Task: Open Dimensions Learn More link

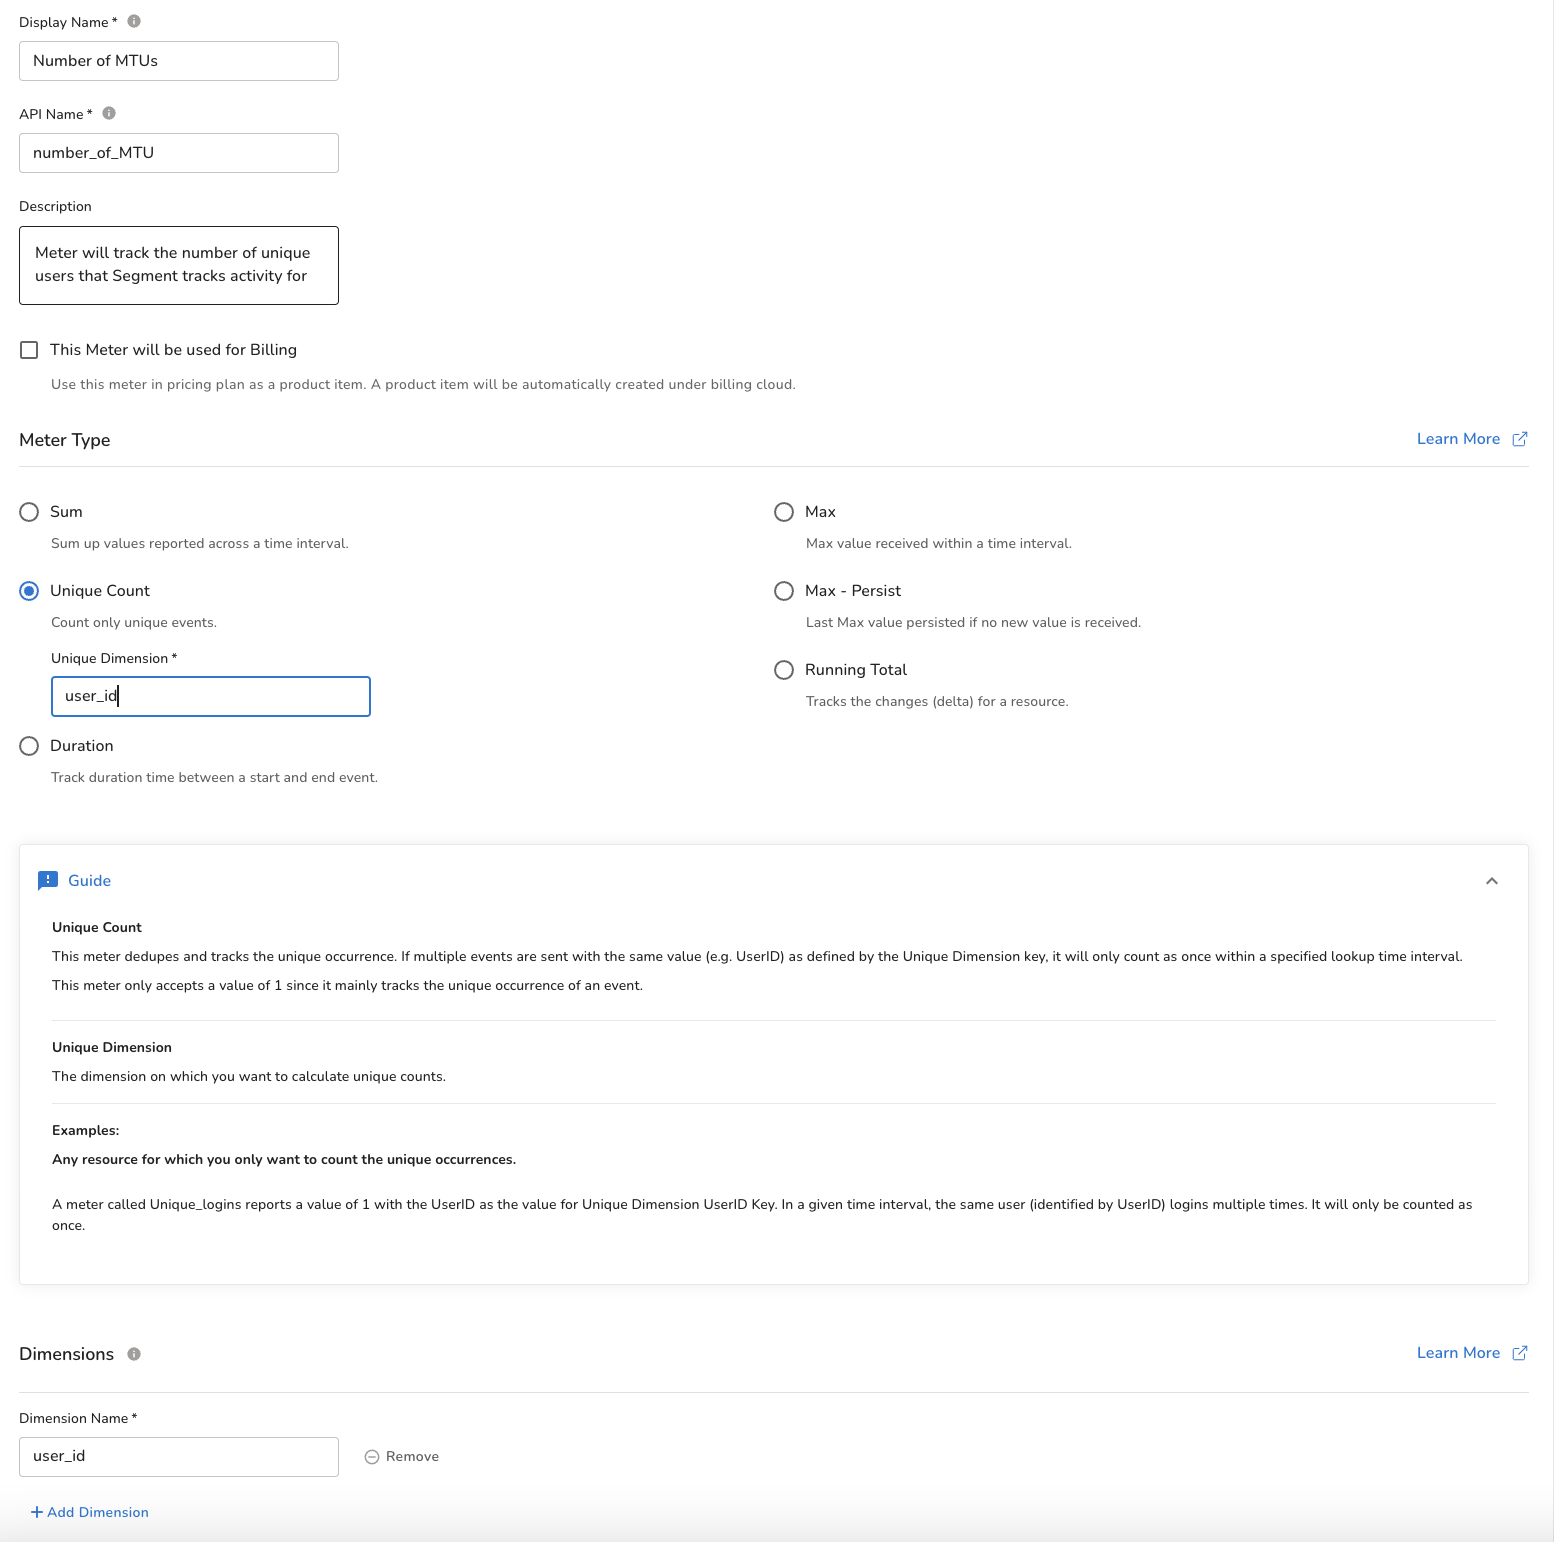Action: point(1458,1353)
